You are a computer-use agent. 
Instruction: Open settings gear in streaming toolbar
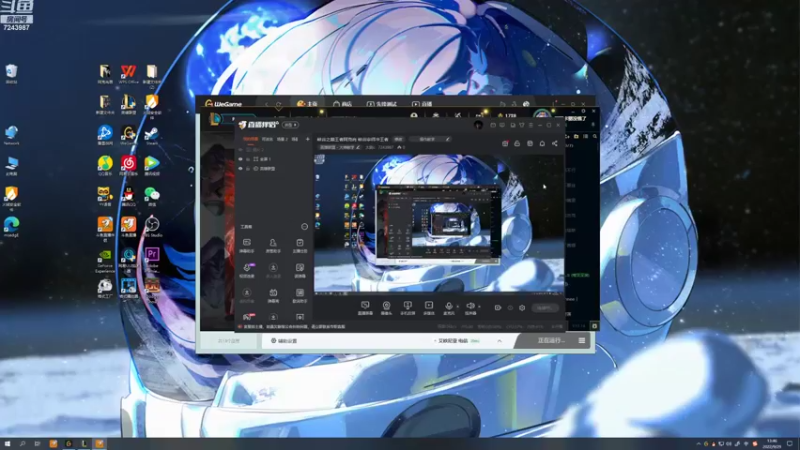pyautogui.click(x=522, y=308)
